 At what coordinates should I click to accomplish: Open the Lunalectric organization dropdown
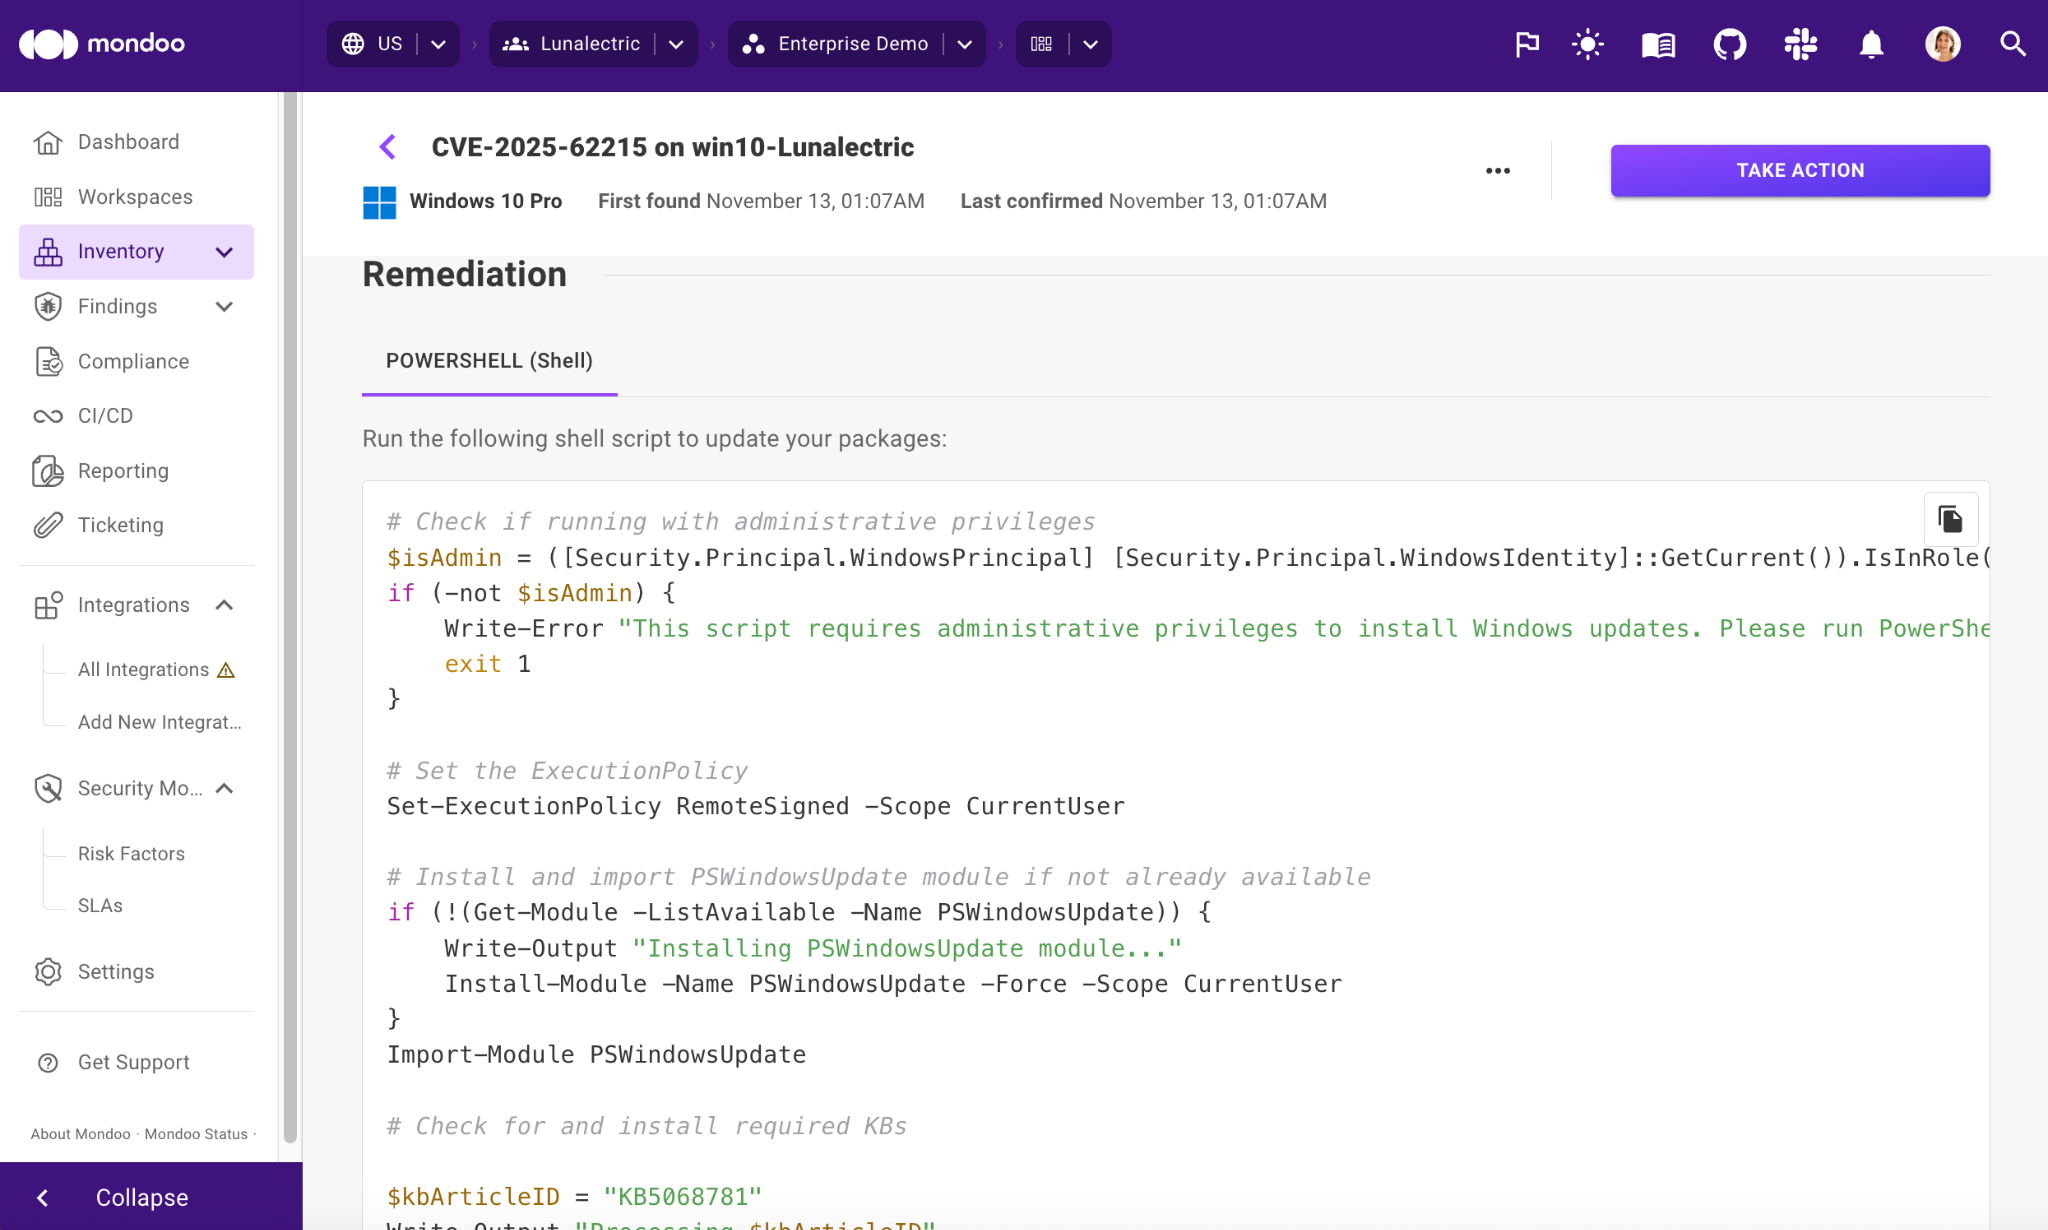click(x=676, y=44)
